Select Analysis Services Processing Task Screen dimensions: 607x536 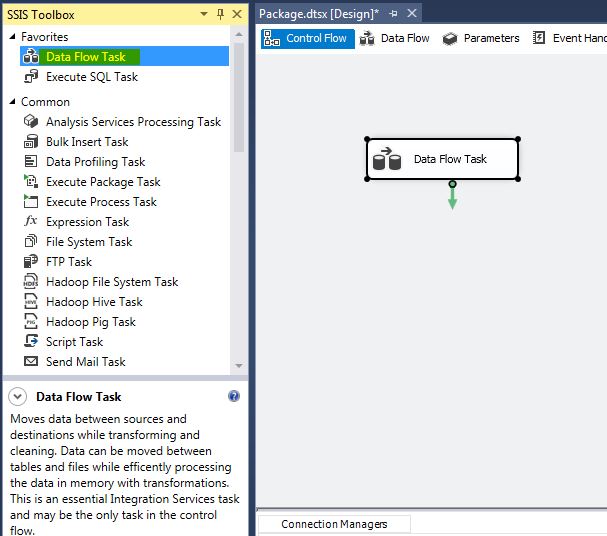124,122
